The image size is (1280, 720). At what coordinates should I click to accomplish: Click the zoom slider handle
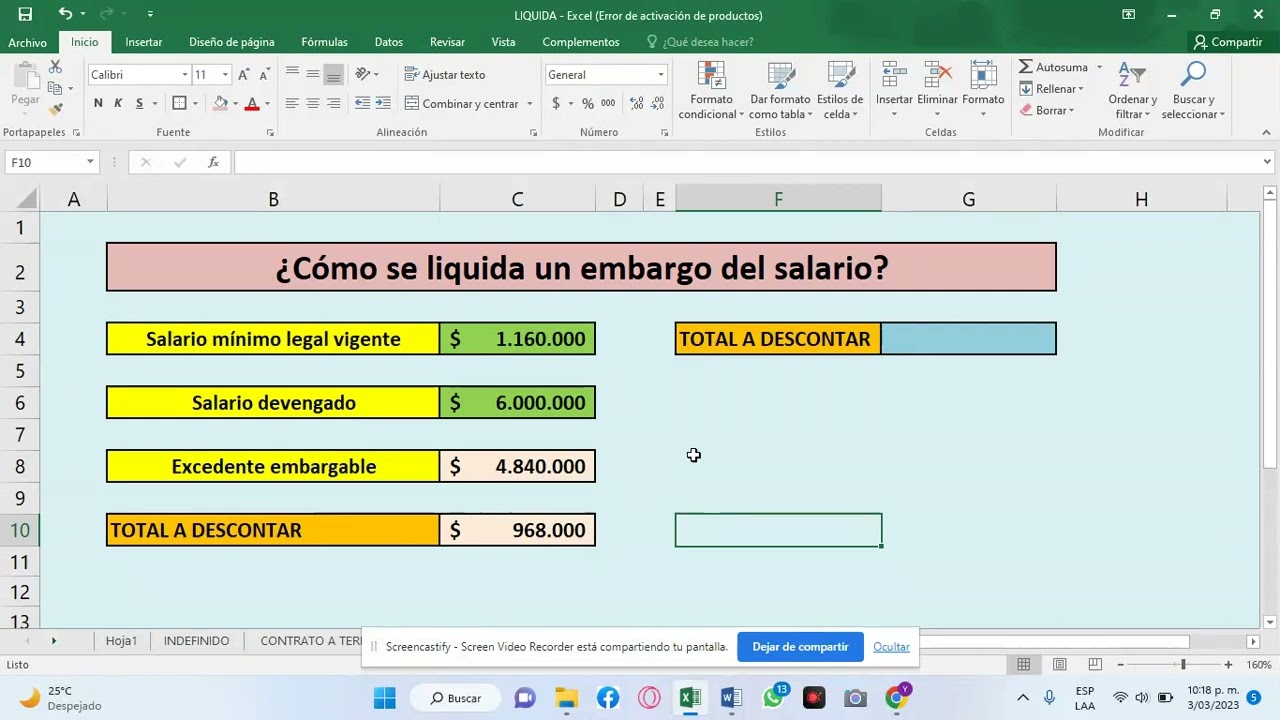tap(1183, 665)
